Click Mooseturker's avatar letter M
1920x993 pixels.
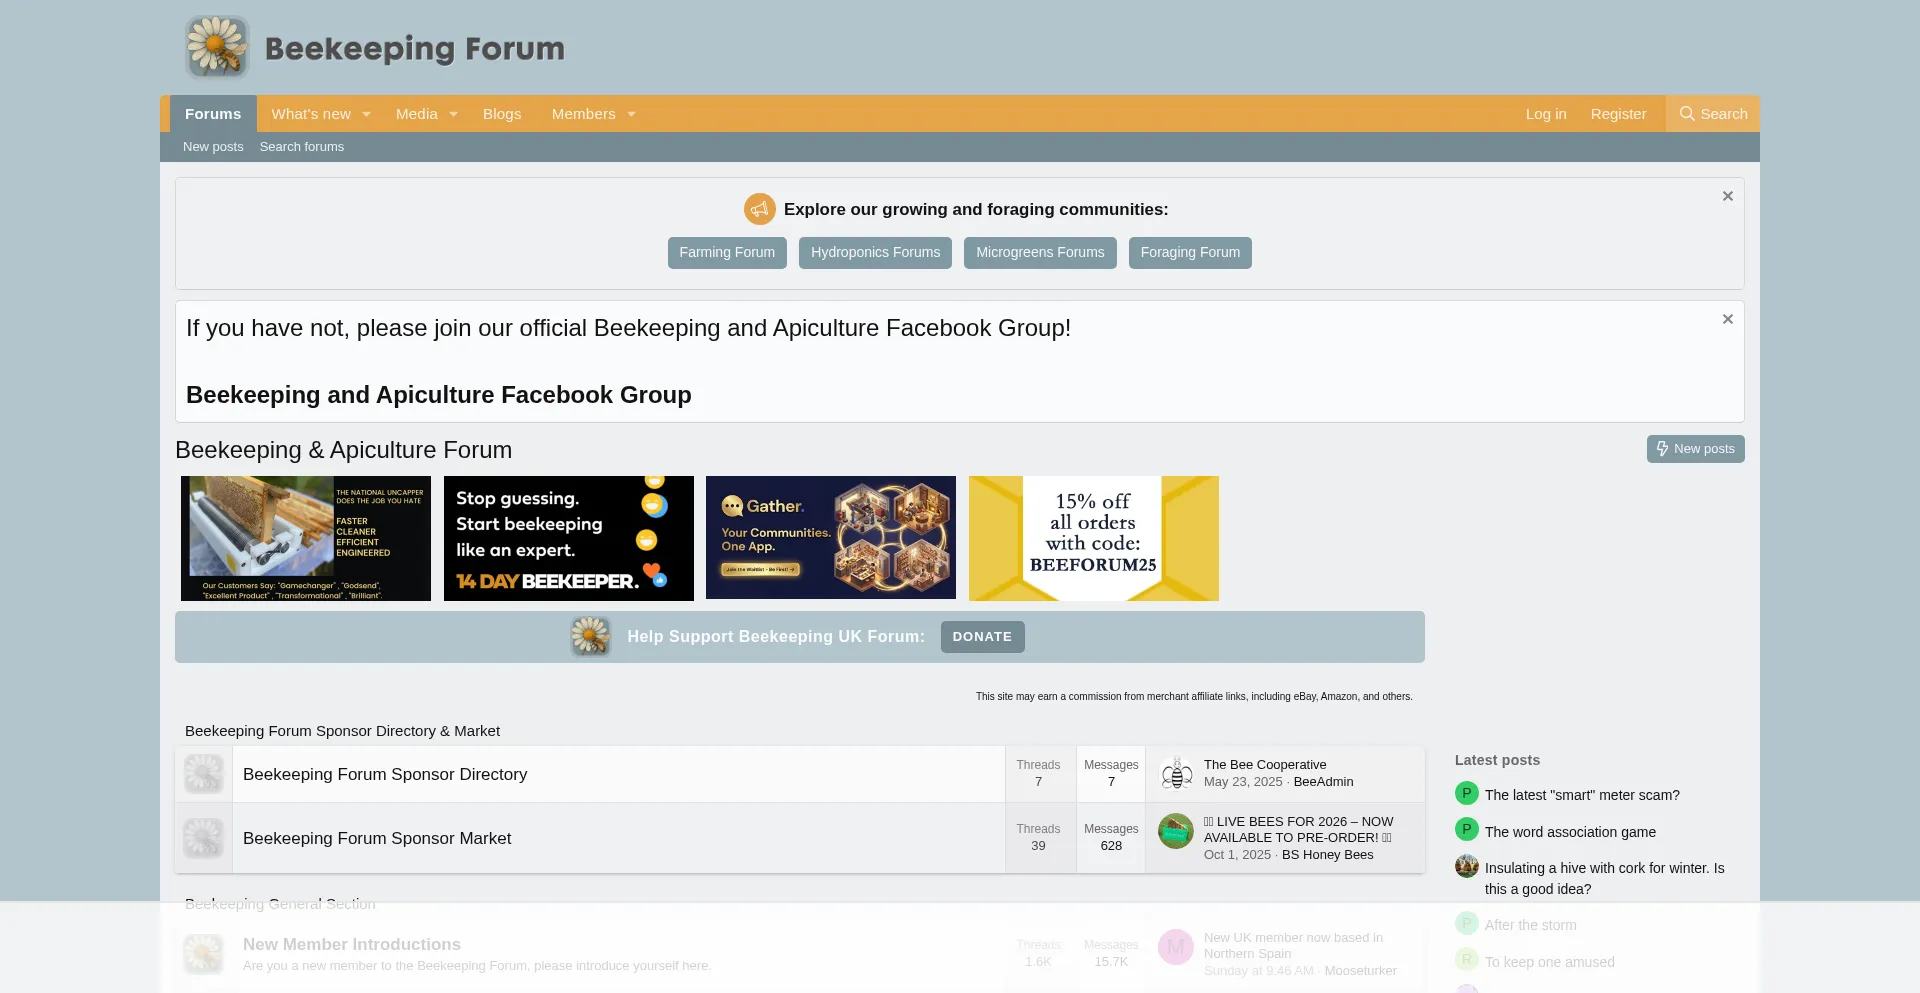pos(1176,947)
